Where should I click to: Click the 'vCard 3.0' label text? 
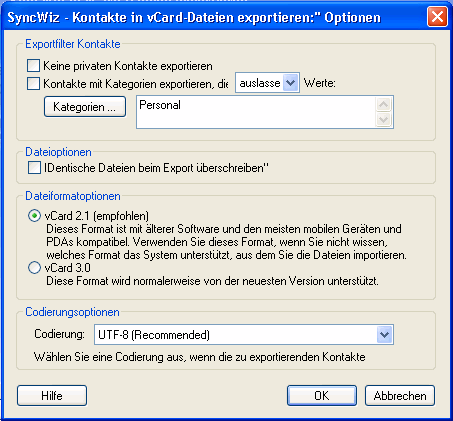(x=68, y=268)
